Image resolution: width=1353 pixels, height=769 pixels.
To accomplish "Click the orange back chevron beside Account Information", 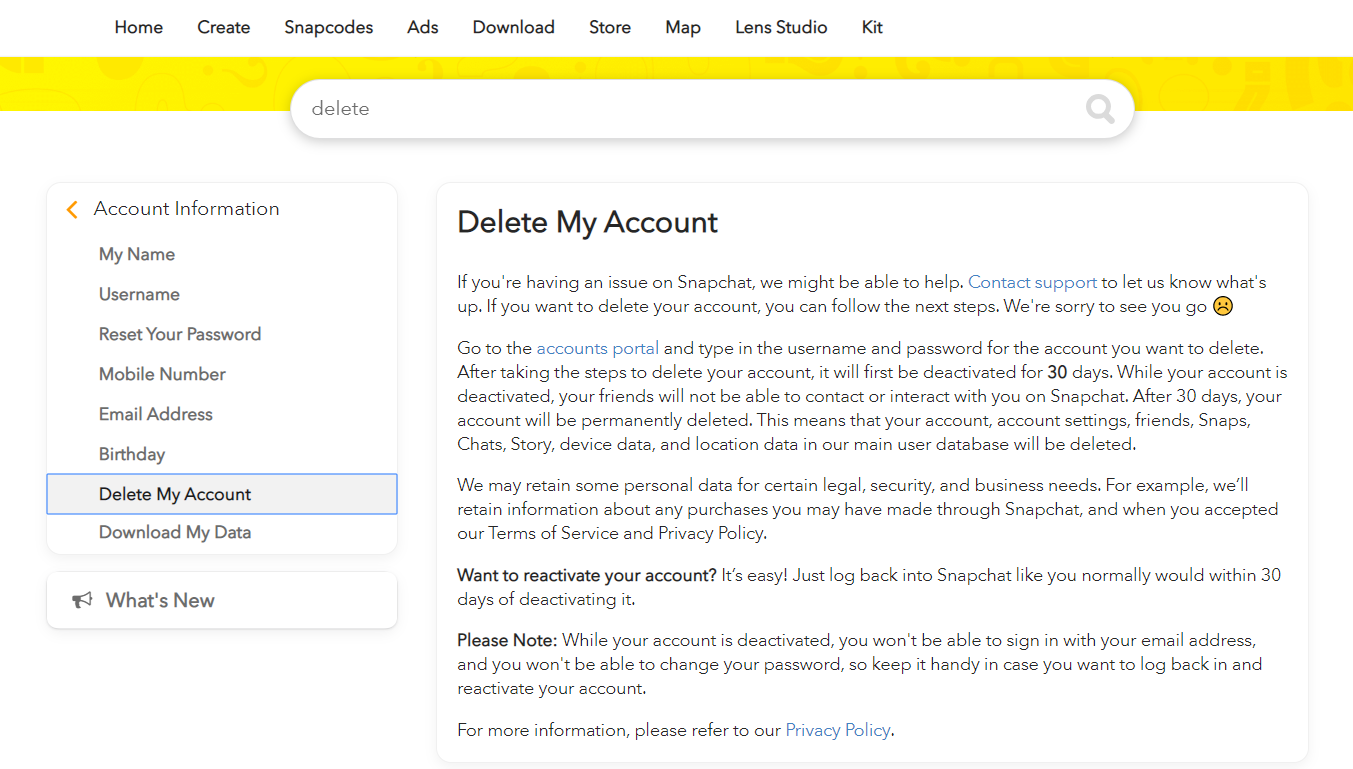I will [x=72, y=209].
